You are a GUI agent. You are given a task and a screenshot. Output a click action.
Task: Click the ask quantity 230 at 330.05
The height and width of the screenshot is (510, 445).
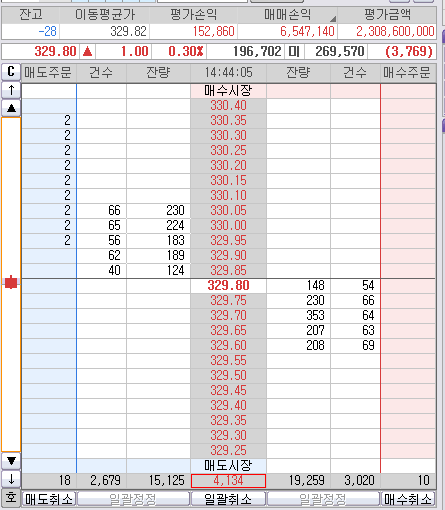click(x=175, y=211)
